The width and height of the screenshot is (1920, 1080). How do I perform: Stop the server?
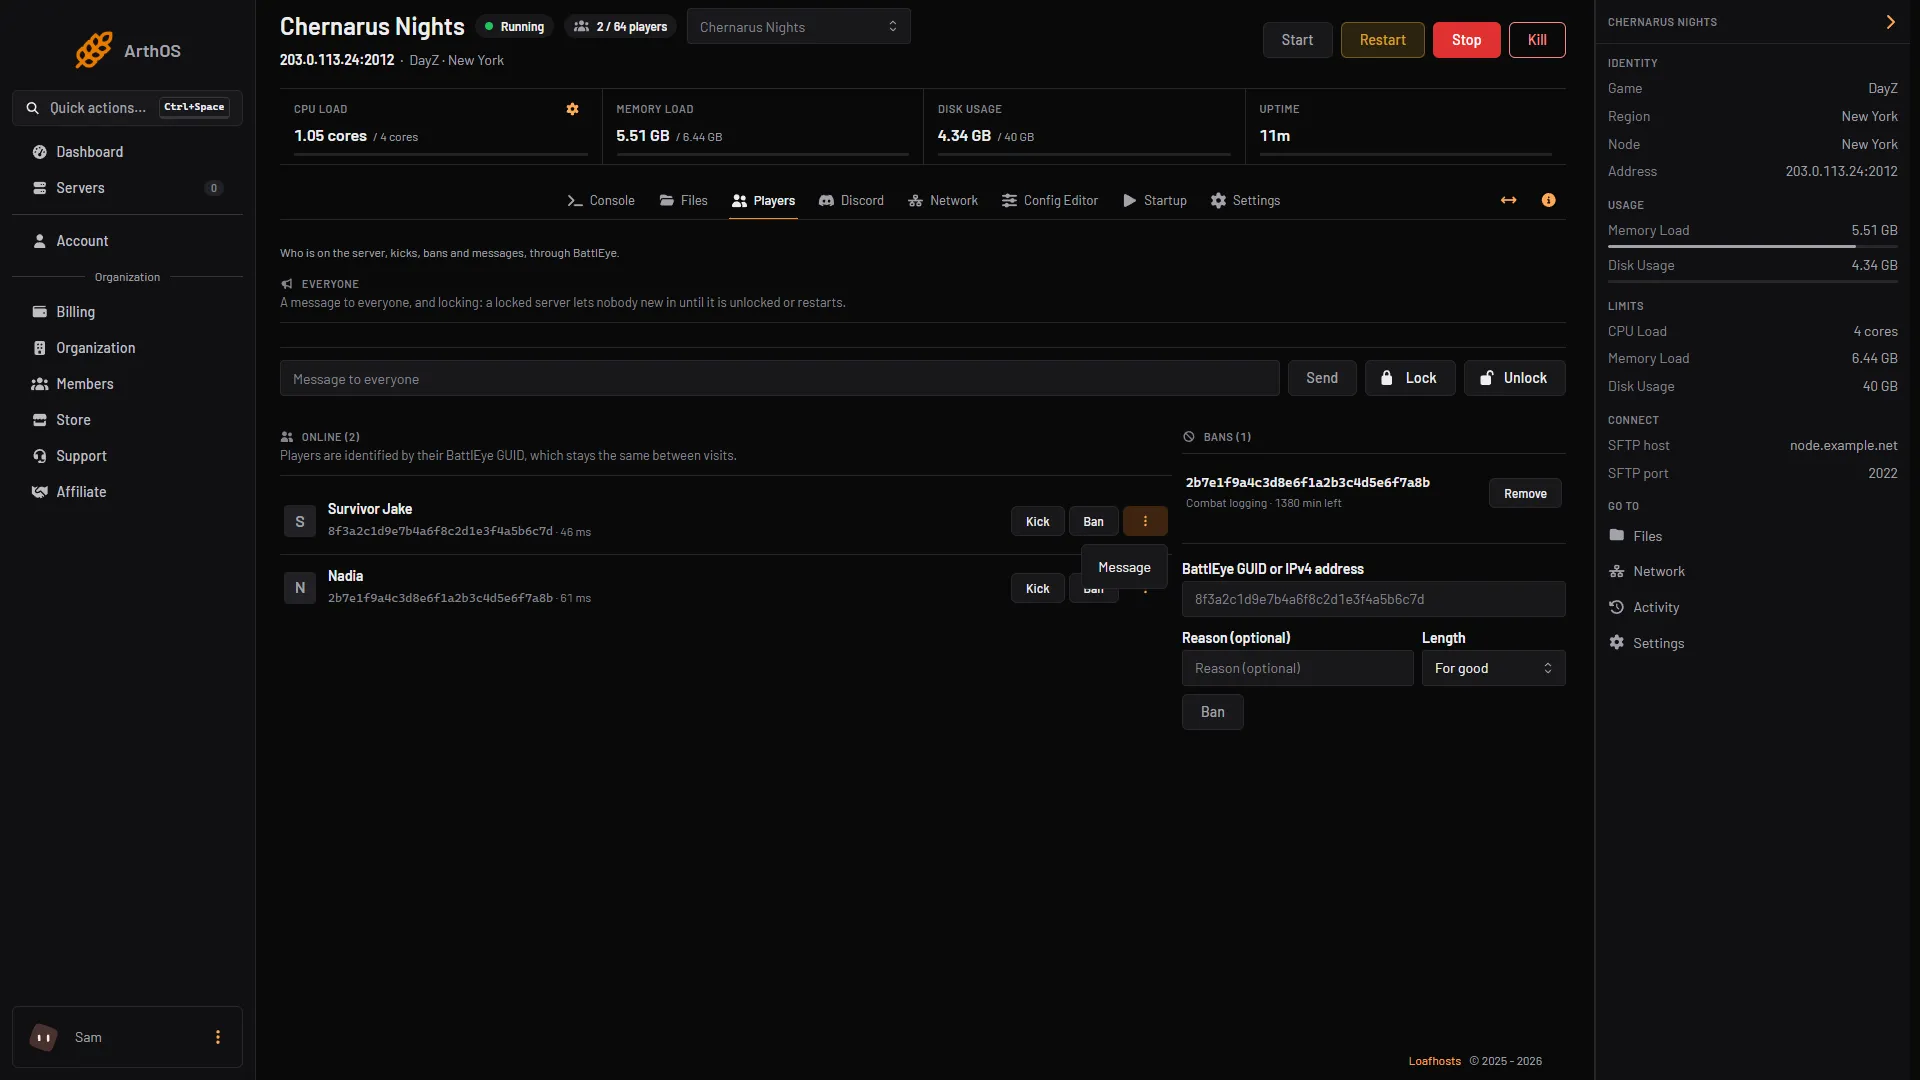pos(1466,40)
